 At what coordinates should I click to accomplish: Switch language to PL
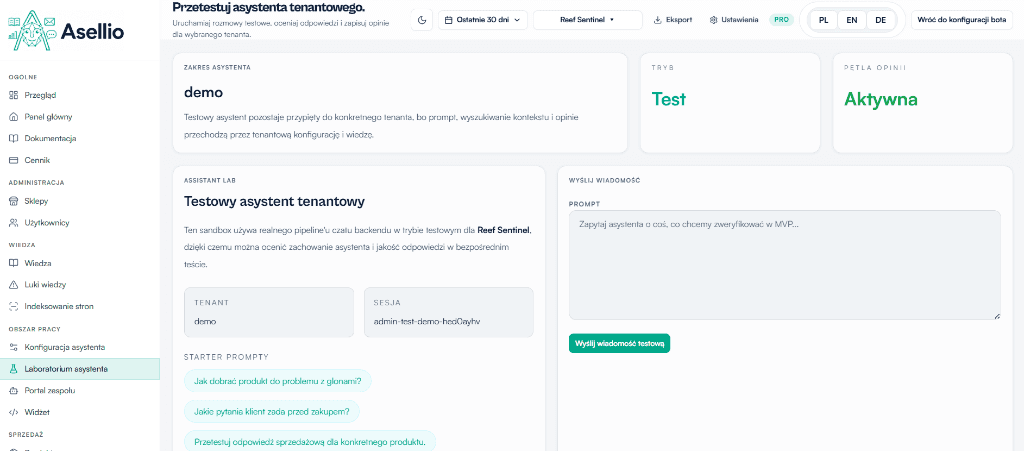pyautogui.click(x=824, y=20)
